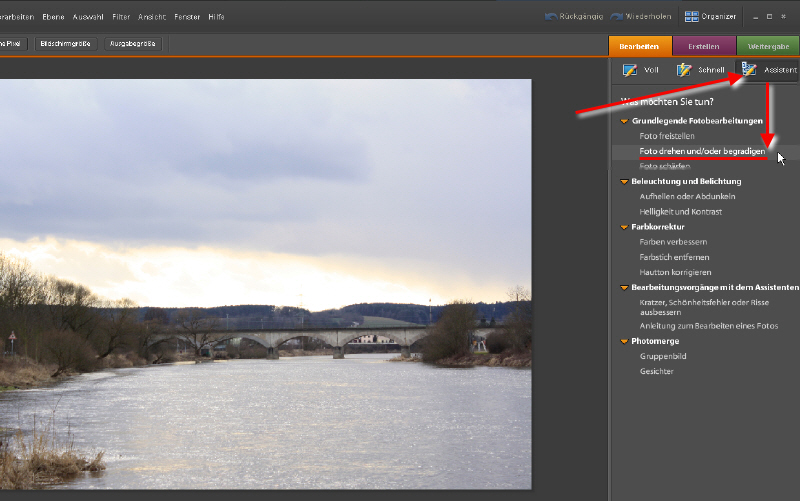Click the Wiederholen redo icon
Image resolution: width=800 pixels, height=501 pixels.
617,17
